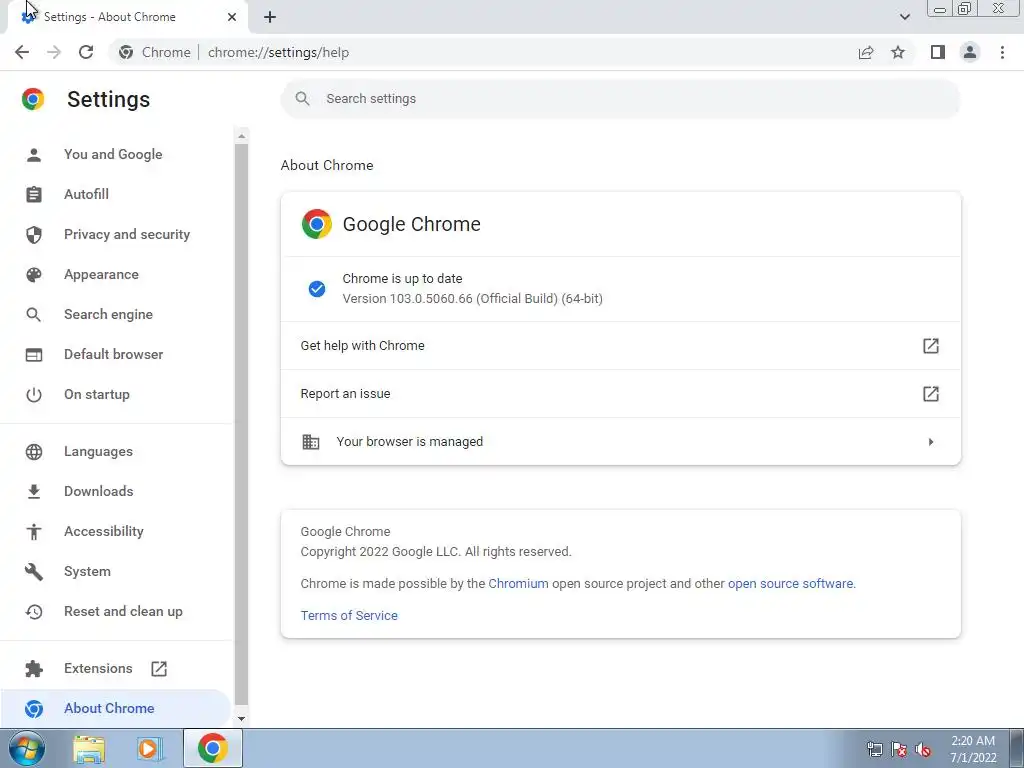Click the download arrow icon beside Downloads
Image resolution: width=1024 pixels, height=768 pixels.
pyautogui.click(x=34, y=491)
